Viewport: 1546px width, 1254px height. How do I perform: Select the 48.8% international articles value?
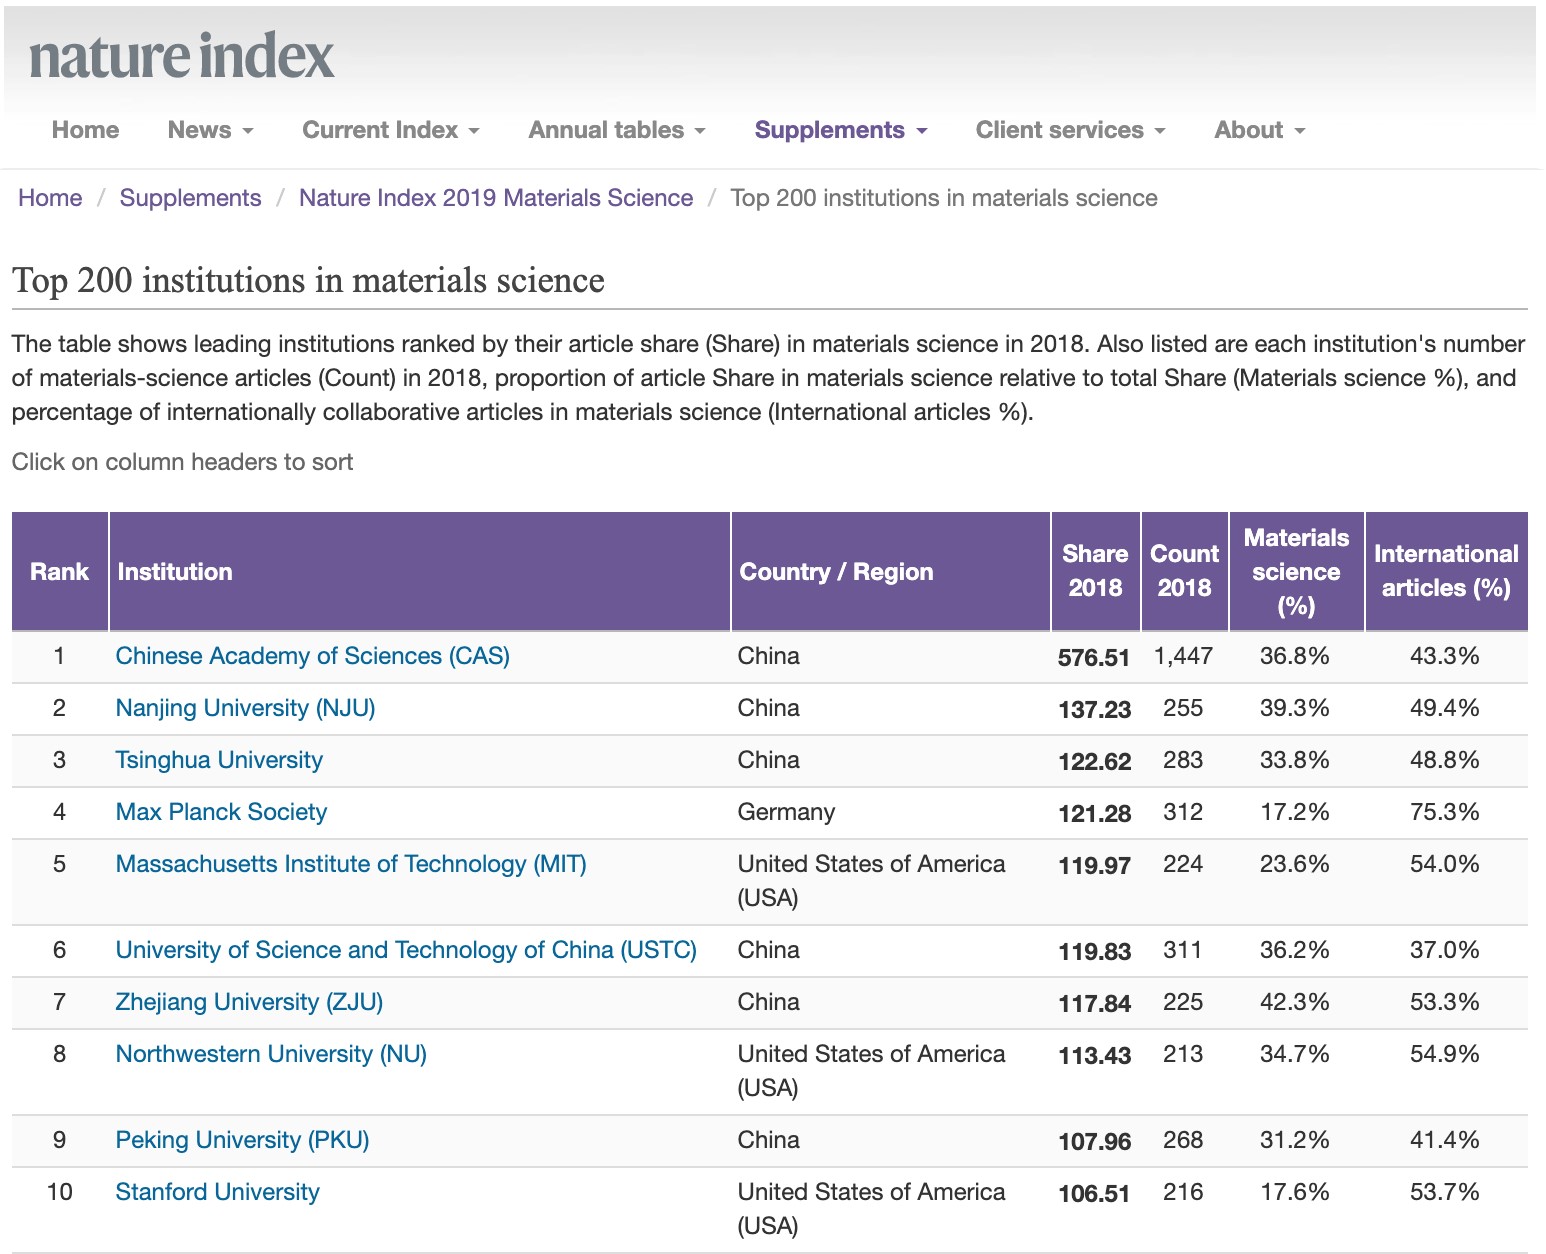[1445, 760]
